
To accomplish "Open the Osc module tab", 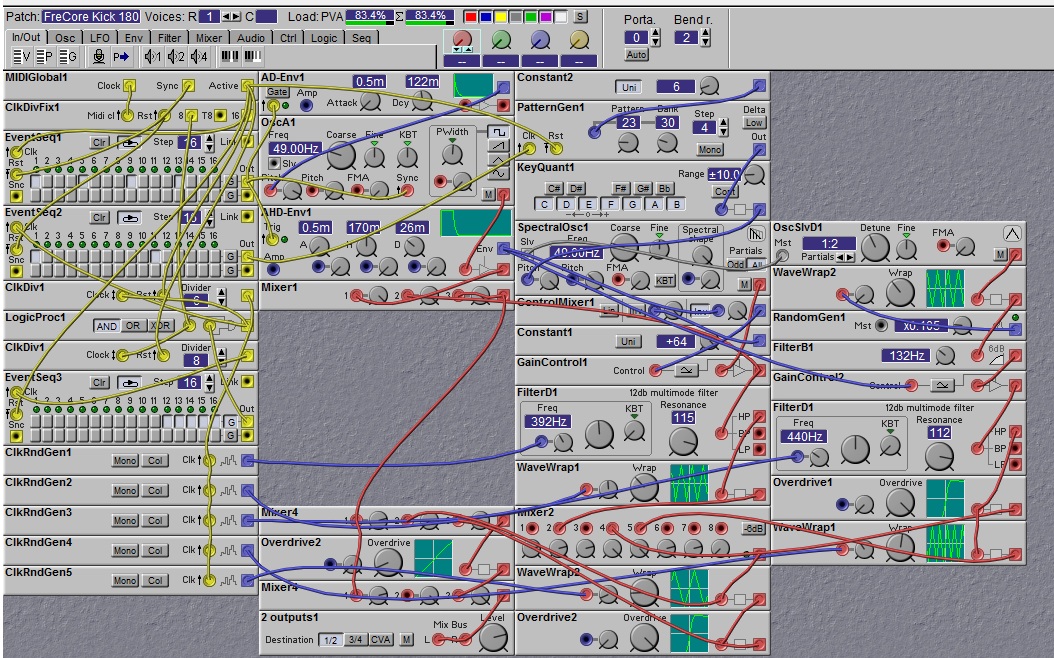I will coord(65,38).
